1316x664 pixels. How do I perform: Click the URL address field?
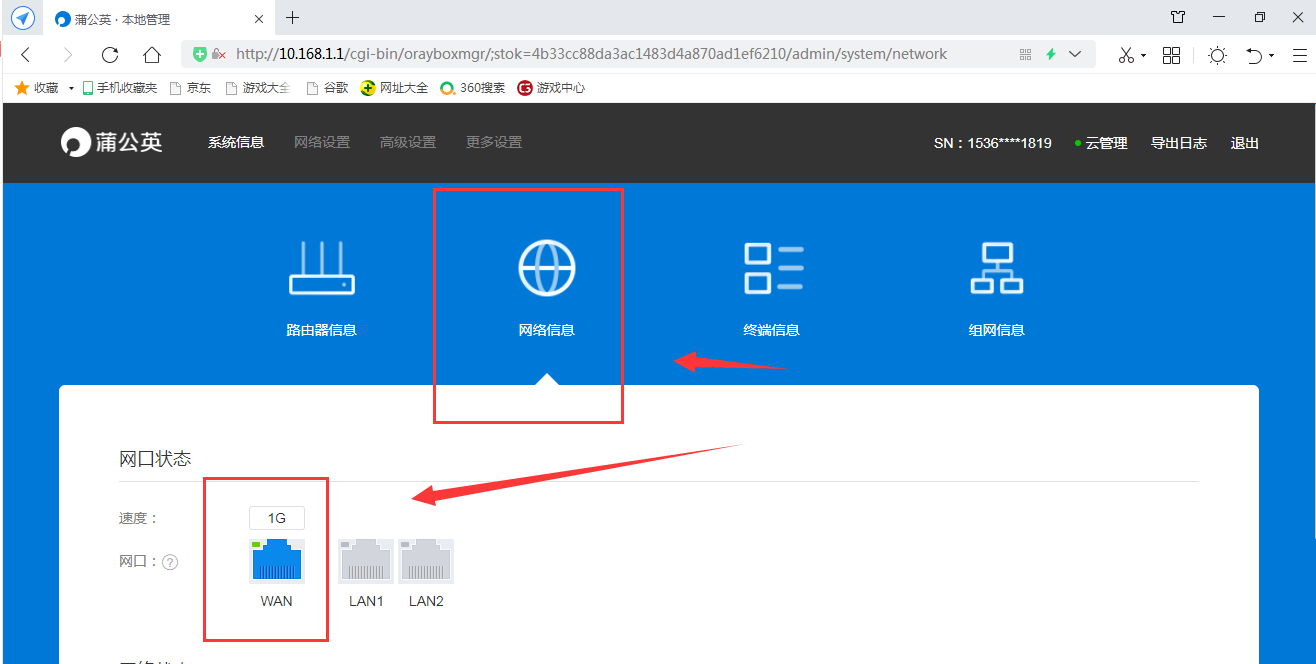tap(600, 54)
